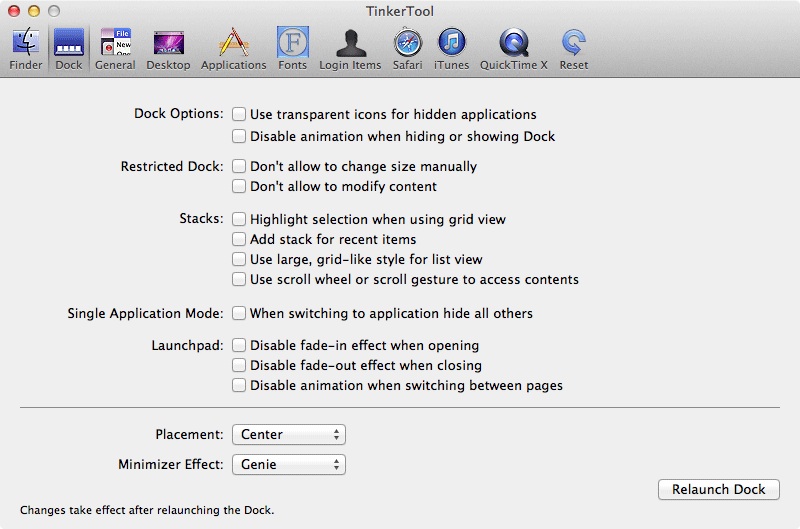The image size is (800, 529).
Task: Click the 'Changes take effect after relaunching the Dock.' text
Action: [x=147, y=510]
